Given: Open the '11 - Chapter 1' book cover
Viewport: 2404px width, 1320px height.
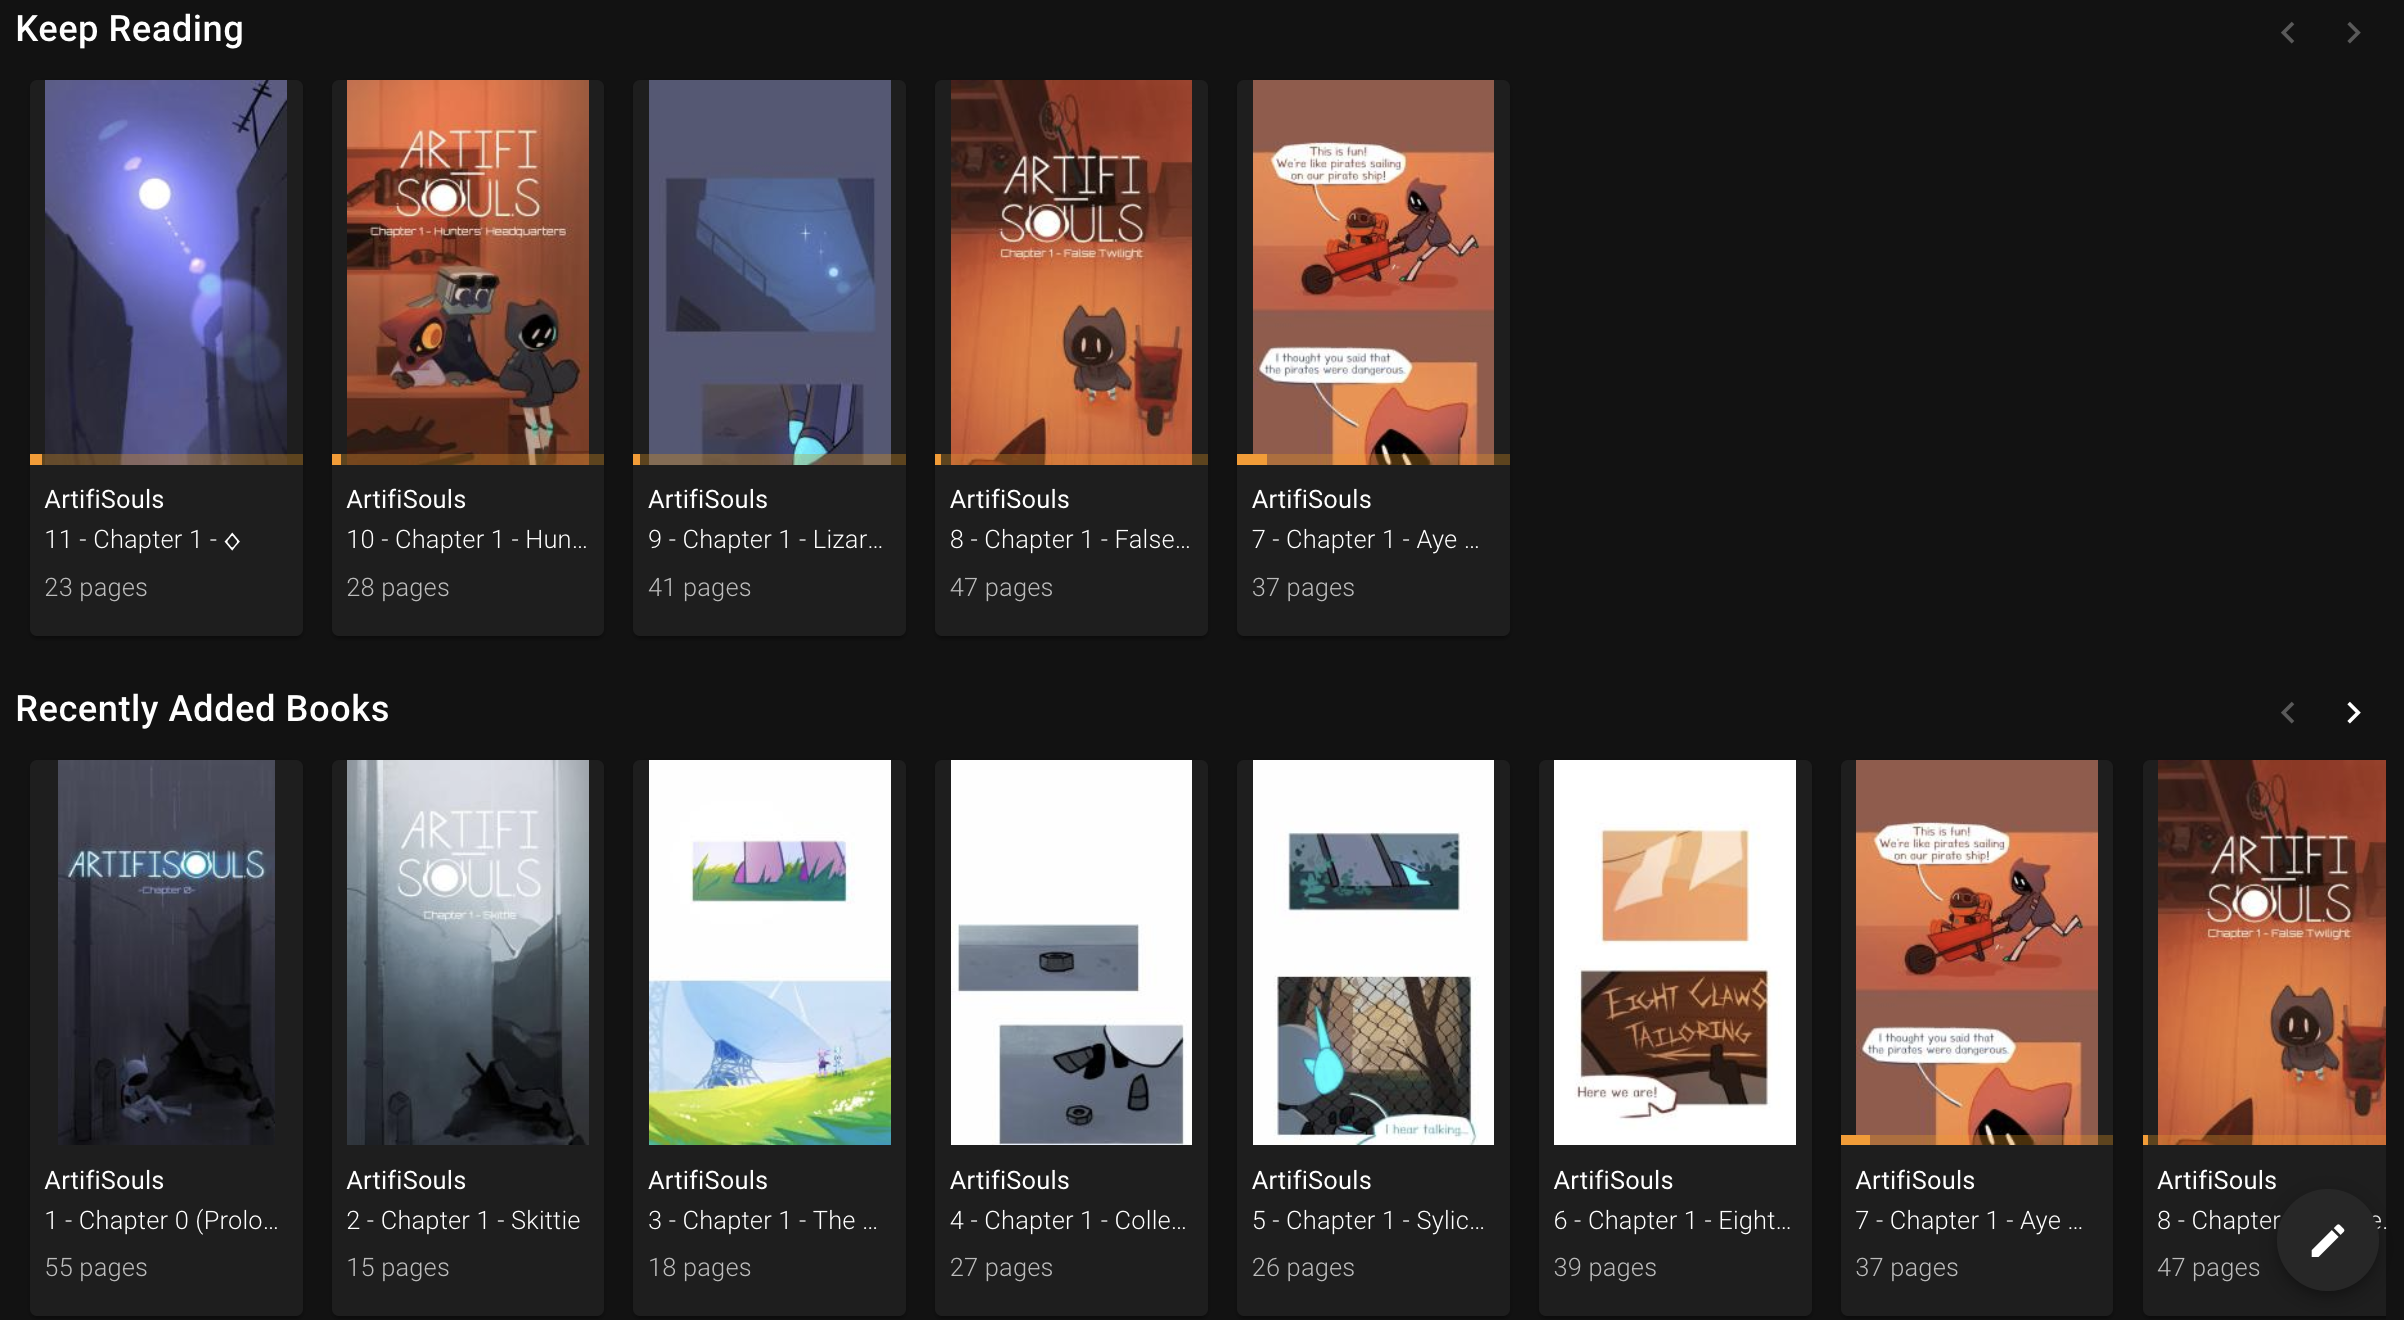Looking at the screenshot, I should coord(166,271).
